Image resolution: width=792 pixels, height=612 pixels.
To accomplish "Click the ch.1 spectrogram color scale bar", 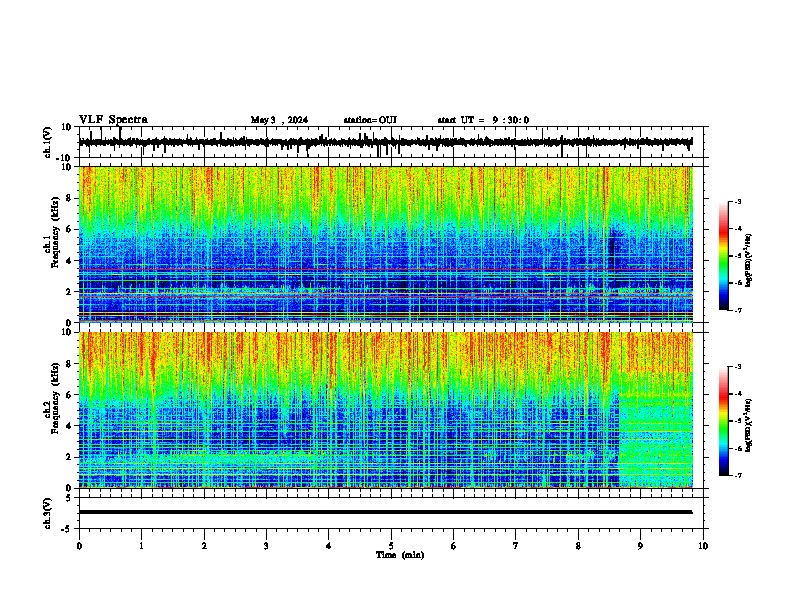I will tap(724, 256).
